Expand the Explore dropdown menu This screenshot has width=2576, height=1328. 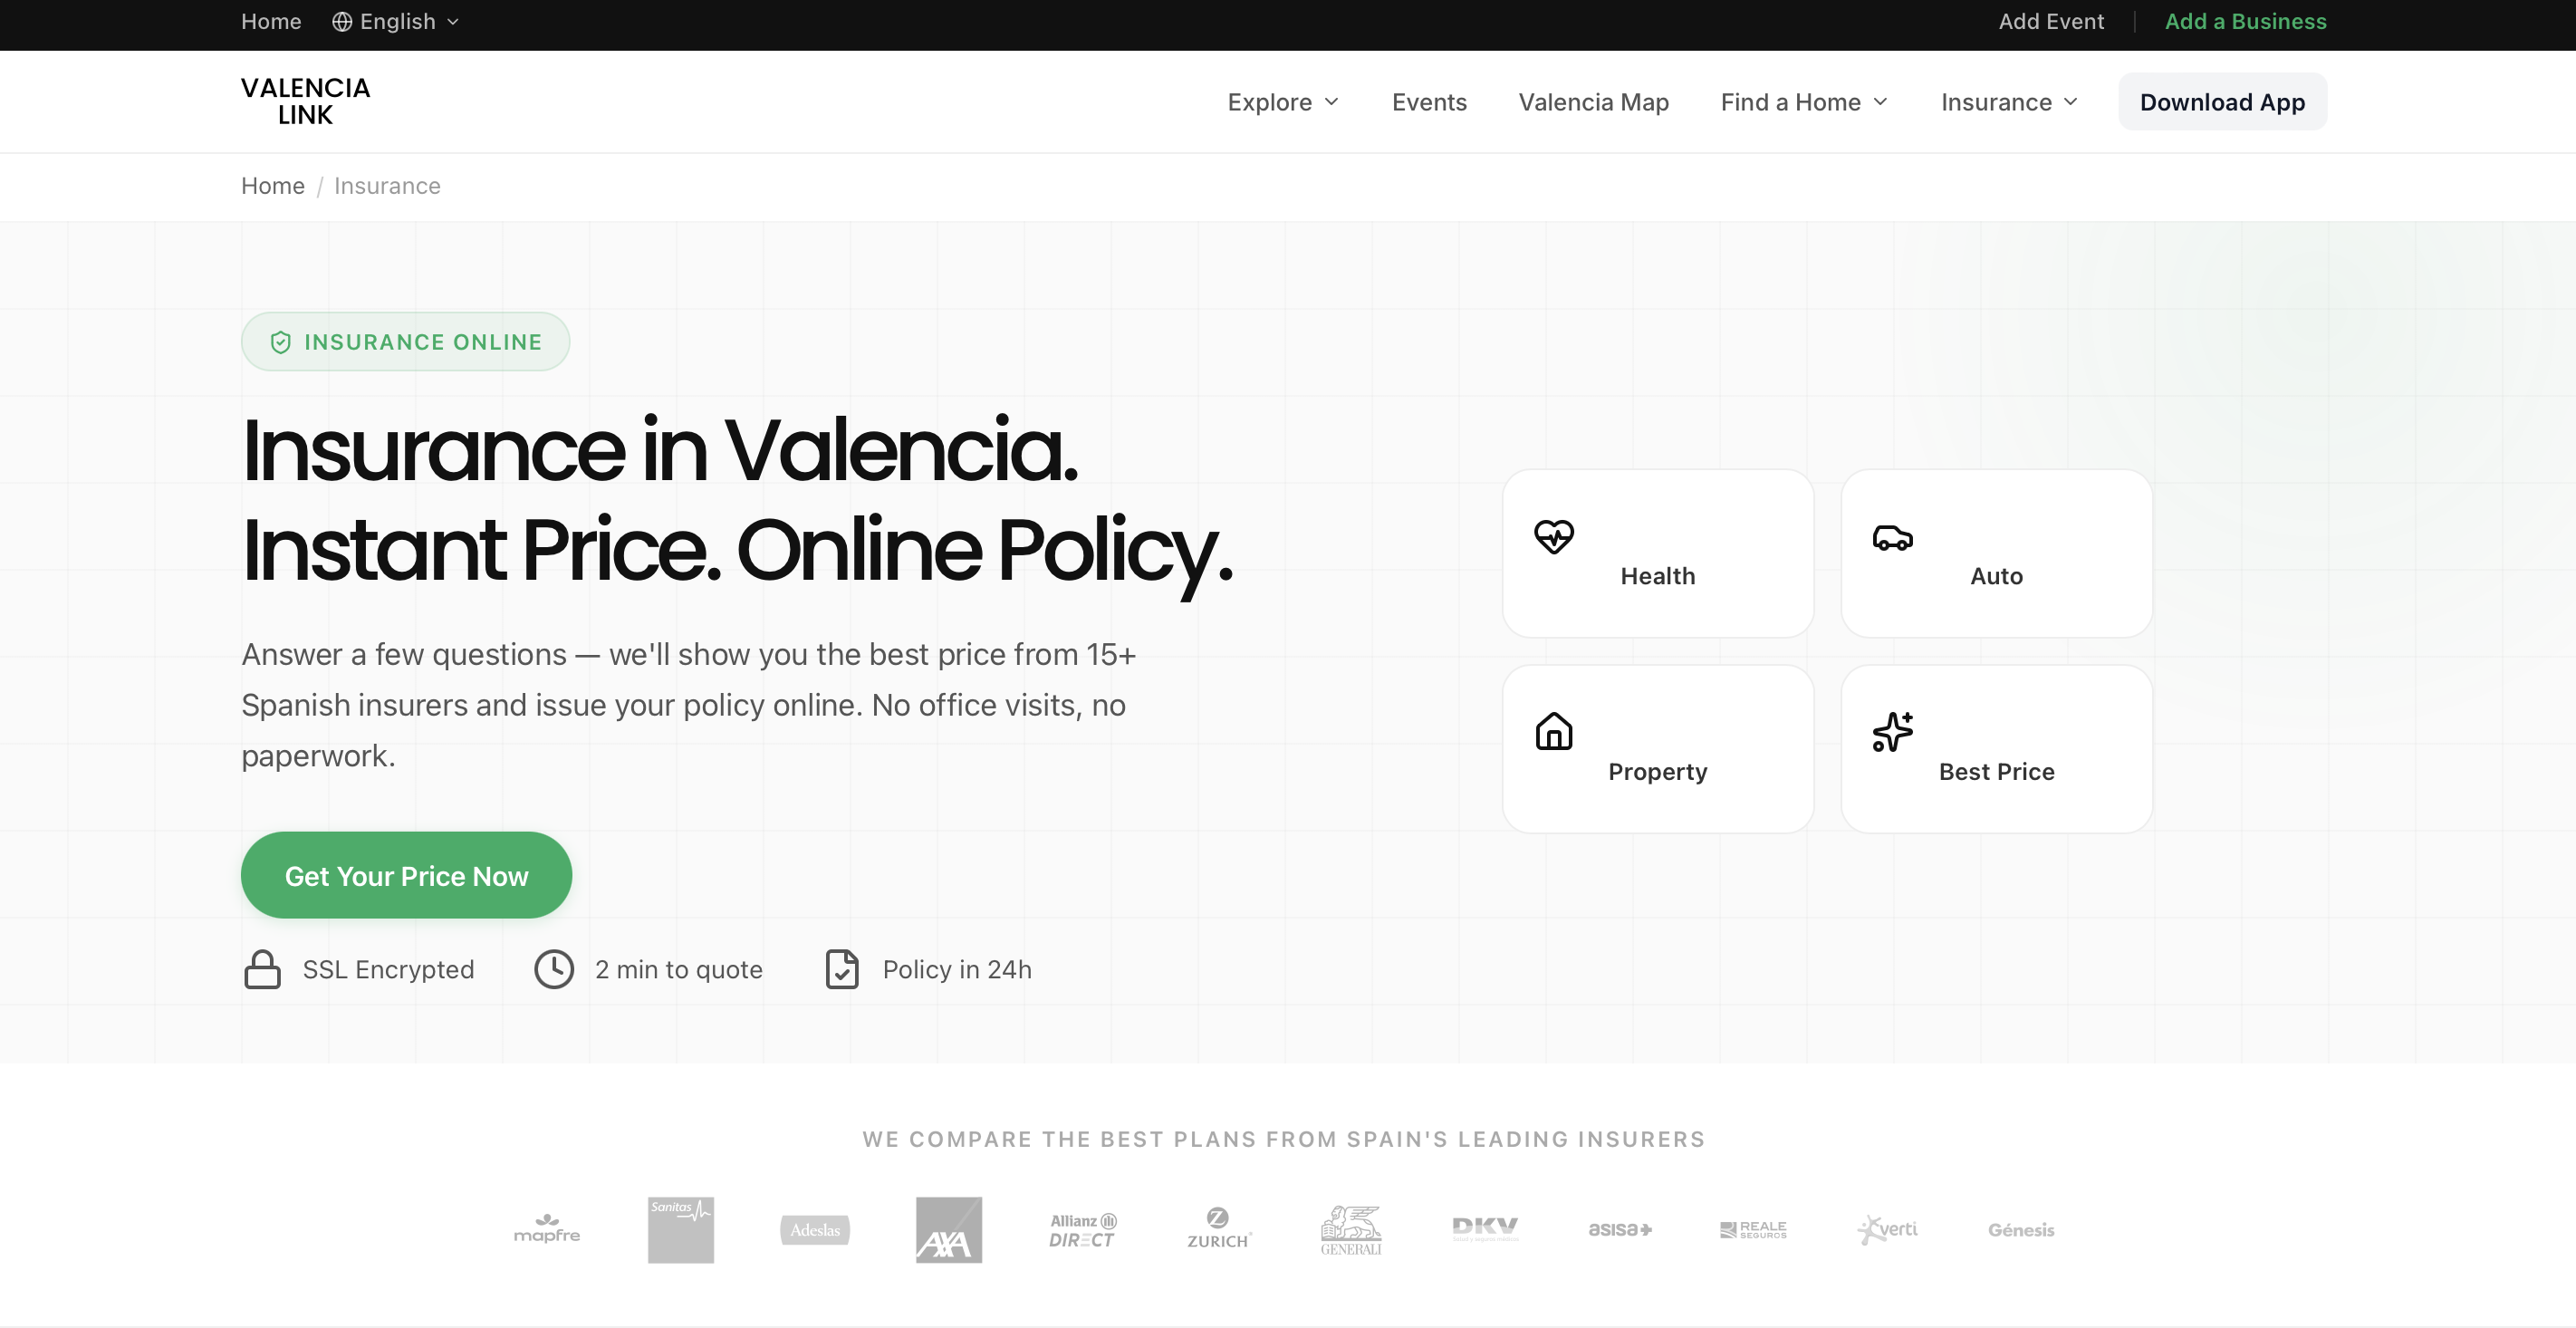[x=1283, y=102]
